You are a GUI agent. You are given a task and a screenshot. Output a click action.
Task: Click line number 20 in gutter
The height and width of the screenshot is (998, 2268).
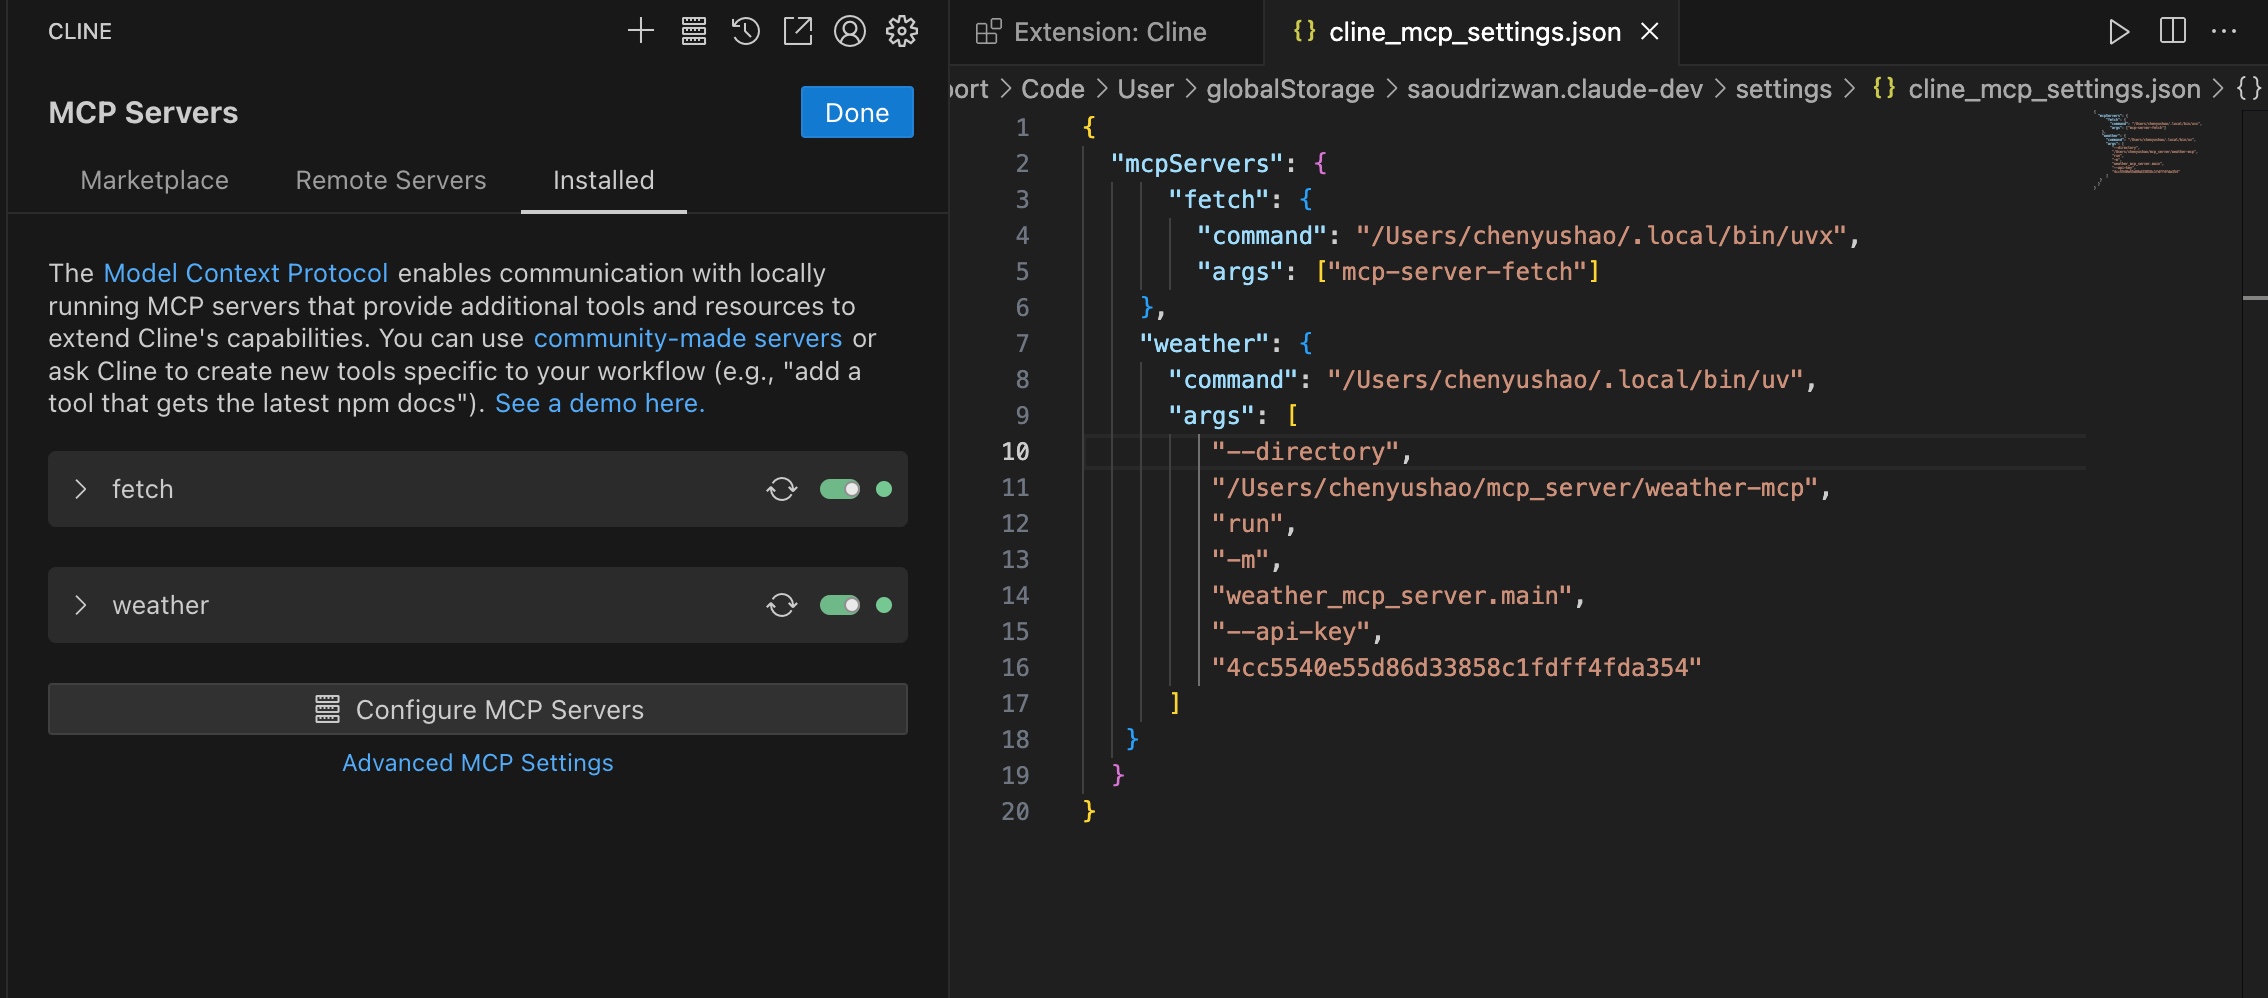[x=1015, y=811]
